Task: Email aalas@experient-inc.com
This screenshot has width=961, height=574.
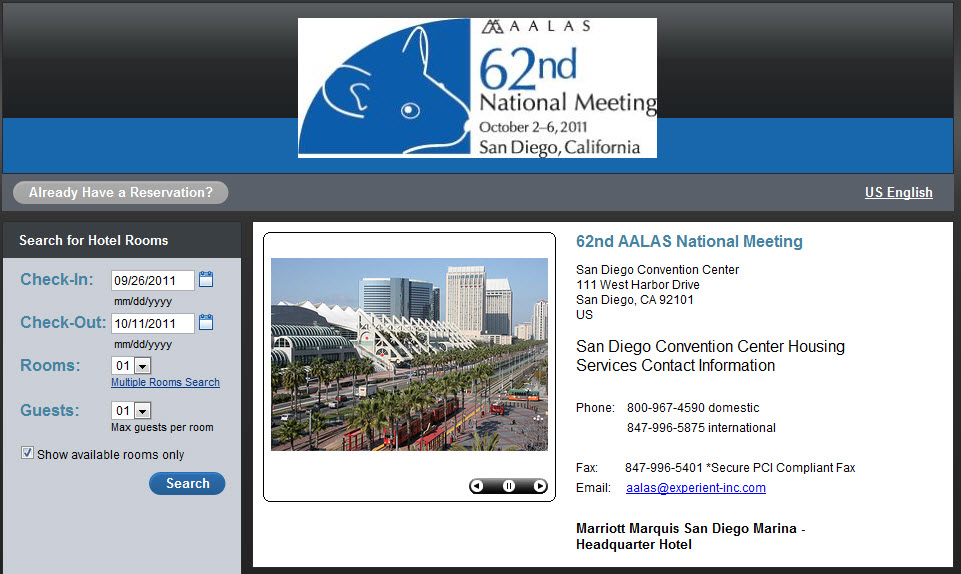Action: click(x=696, y=488)
